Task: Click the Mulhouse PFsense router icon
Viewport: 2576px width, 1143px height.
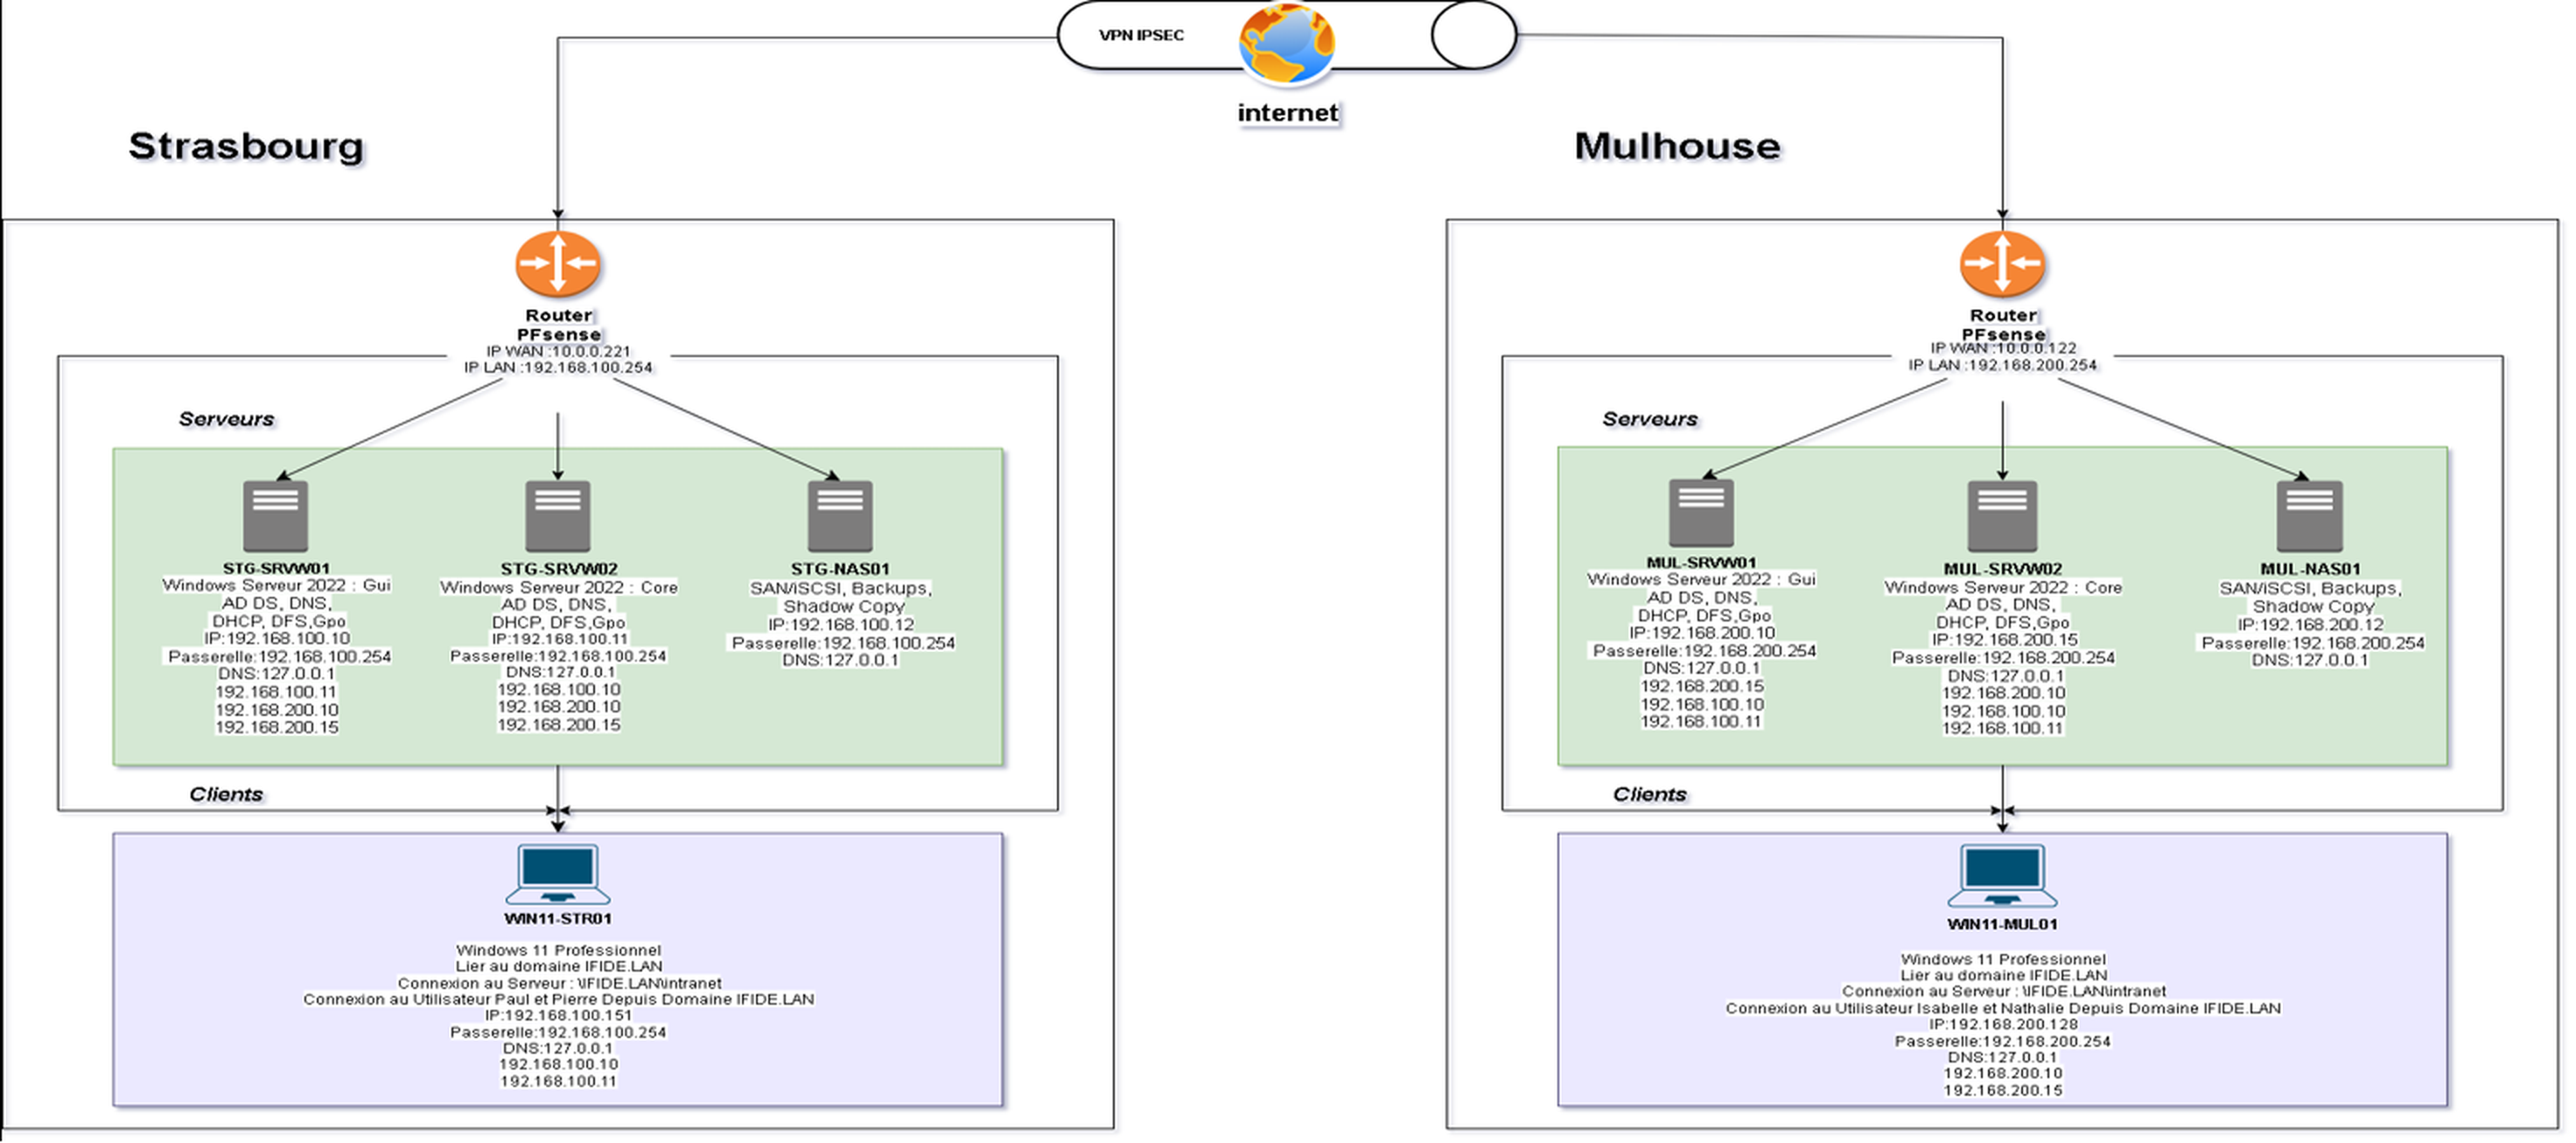Action: [2001, 264]
